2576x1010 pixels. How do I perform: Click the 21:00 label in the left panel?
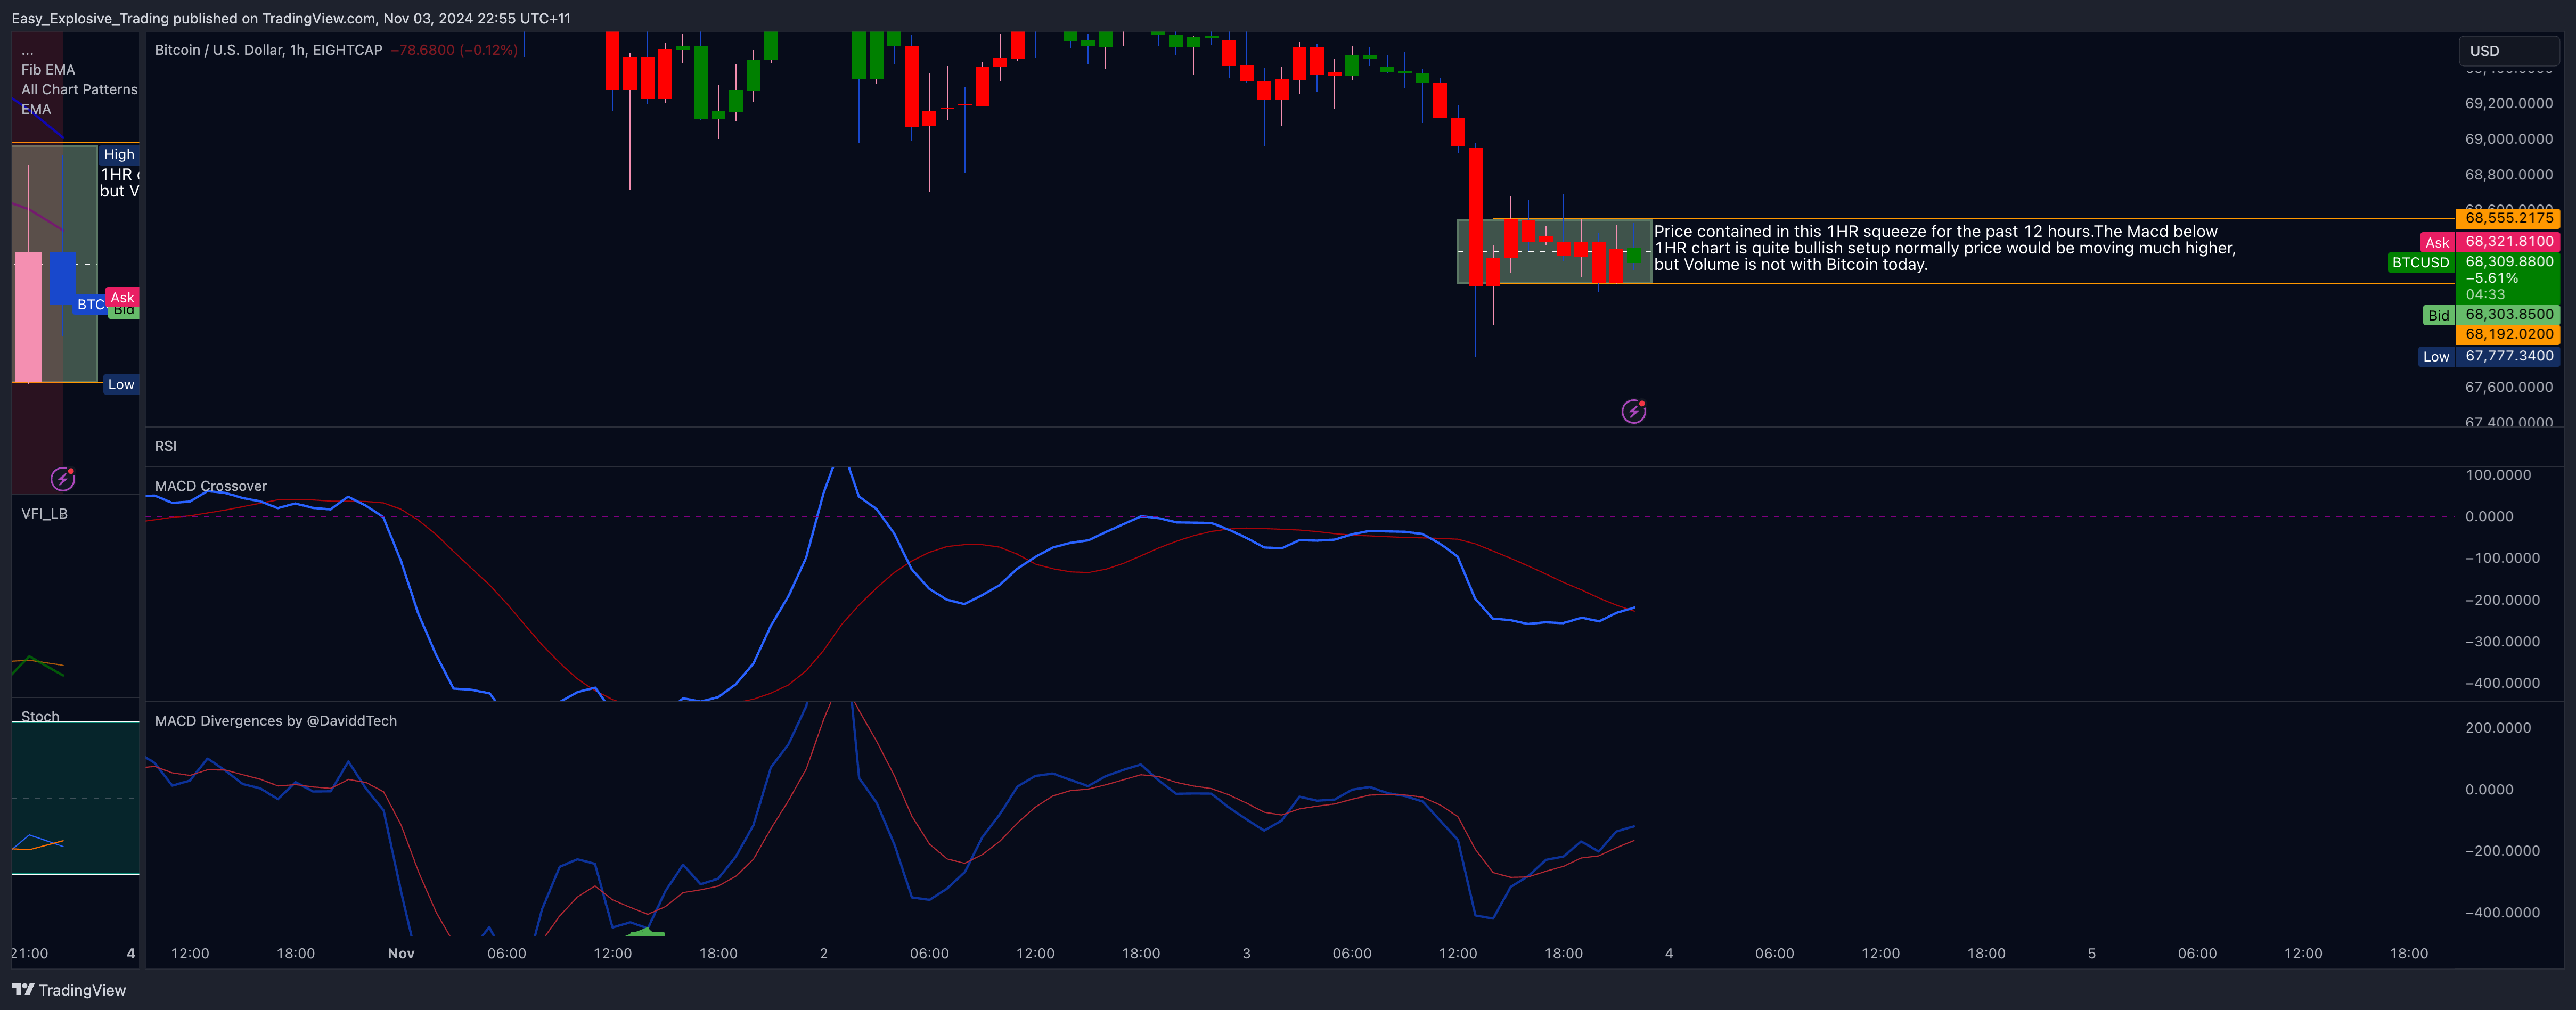pyautogui.click(x=29, y=954)
